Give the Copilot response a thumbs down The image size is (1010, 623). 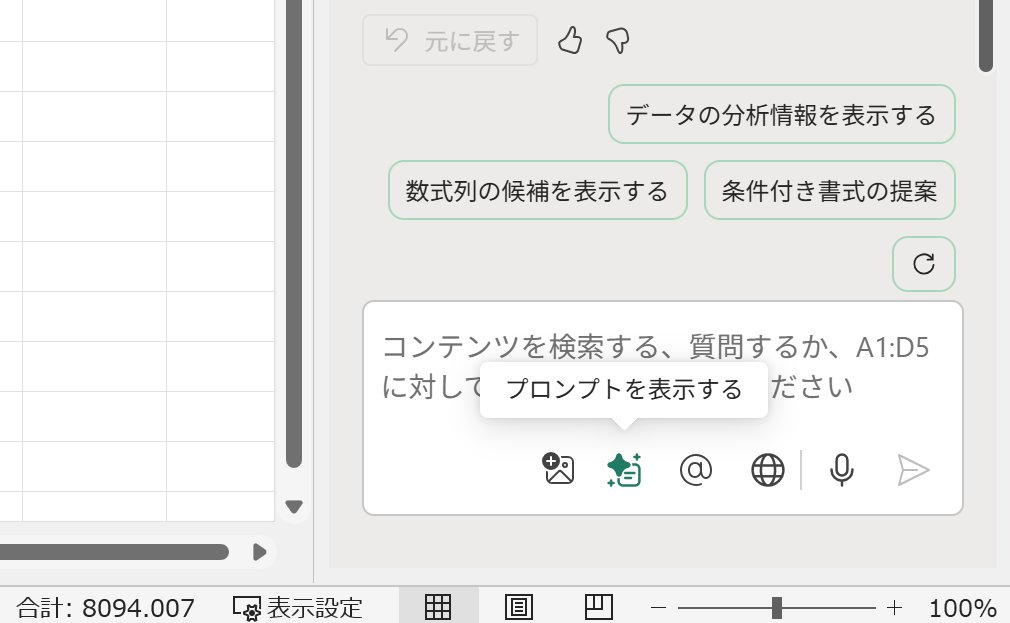coord(618,41)
